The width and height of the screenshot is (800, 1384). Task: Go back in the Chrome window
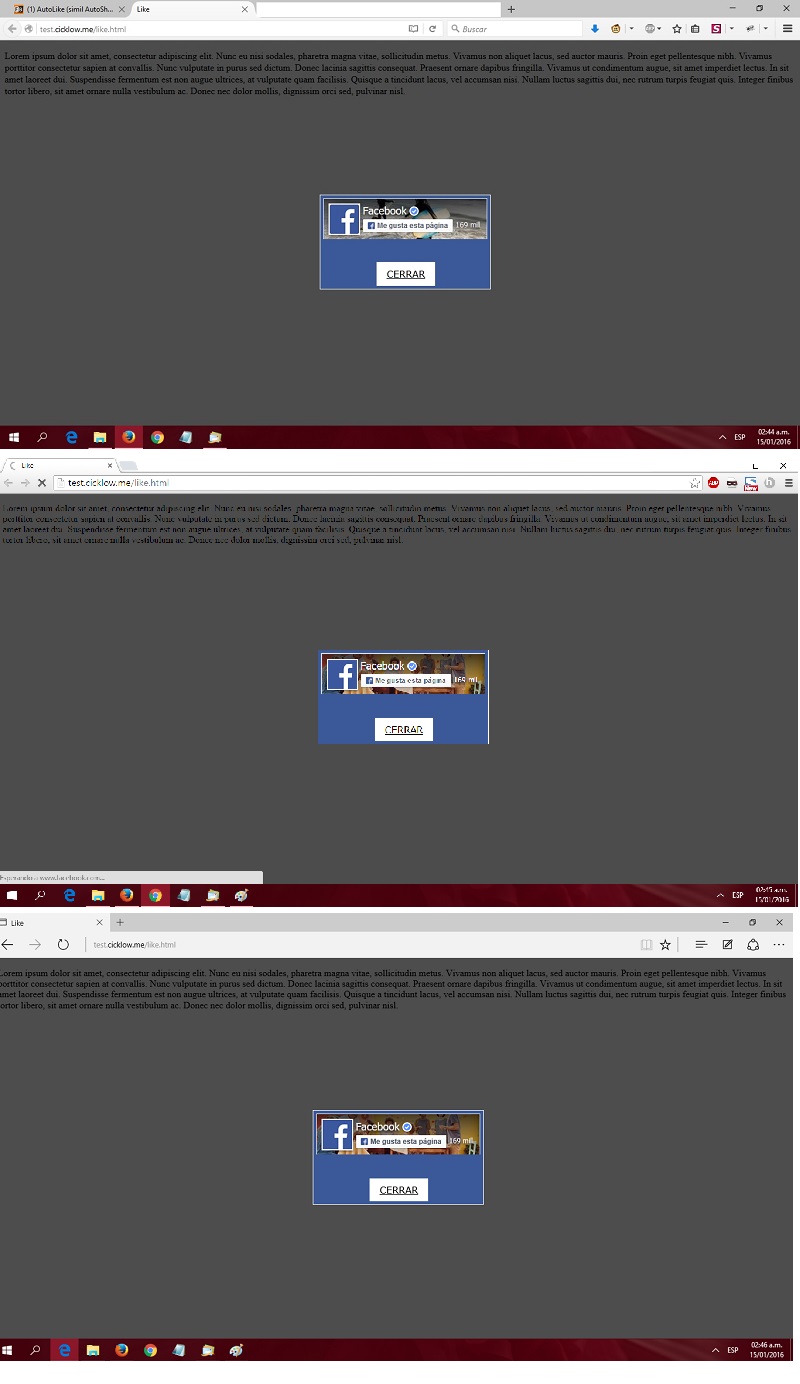click(8, 483)
